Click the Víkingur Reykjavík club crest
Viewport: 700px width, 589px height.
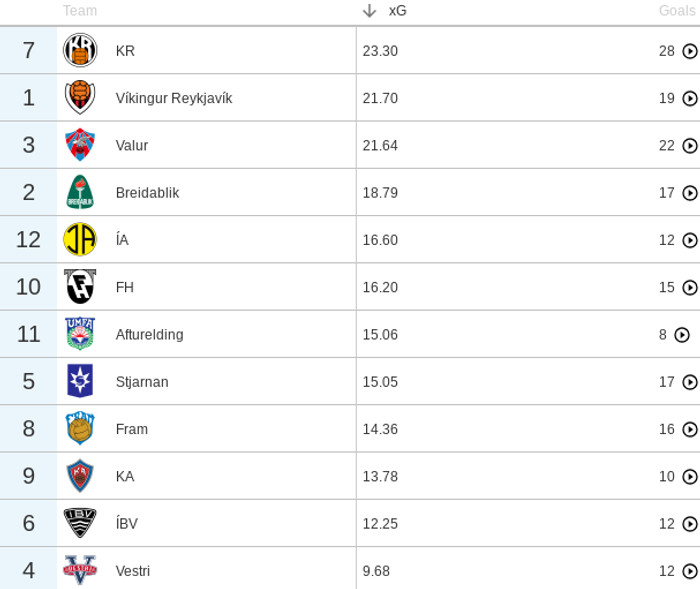80,98
